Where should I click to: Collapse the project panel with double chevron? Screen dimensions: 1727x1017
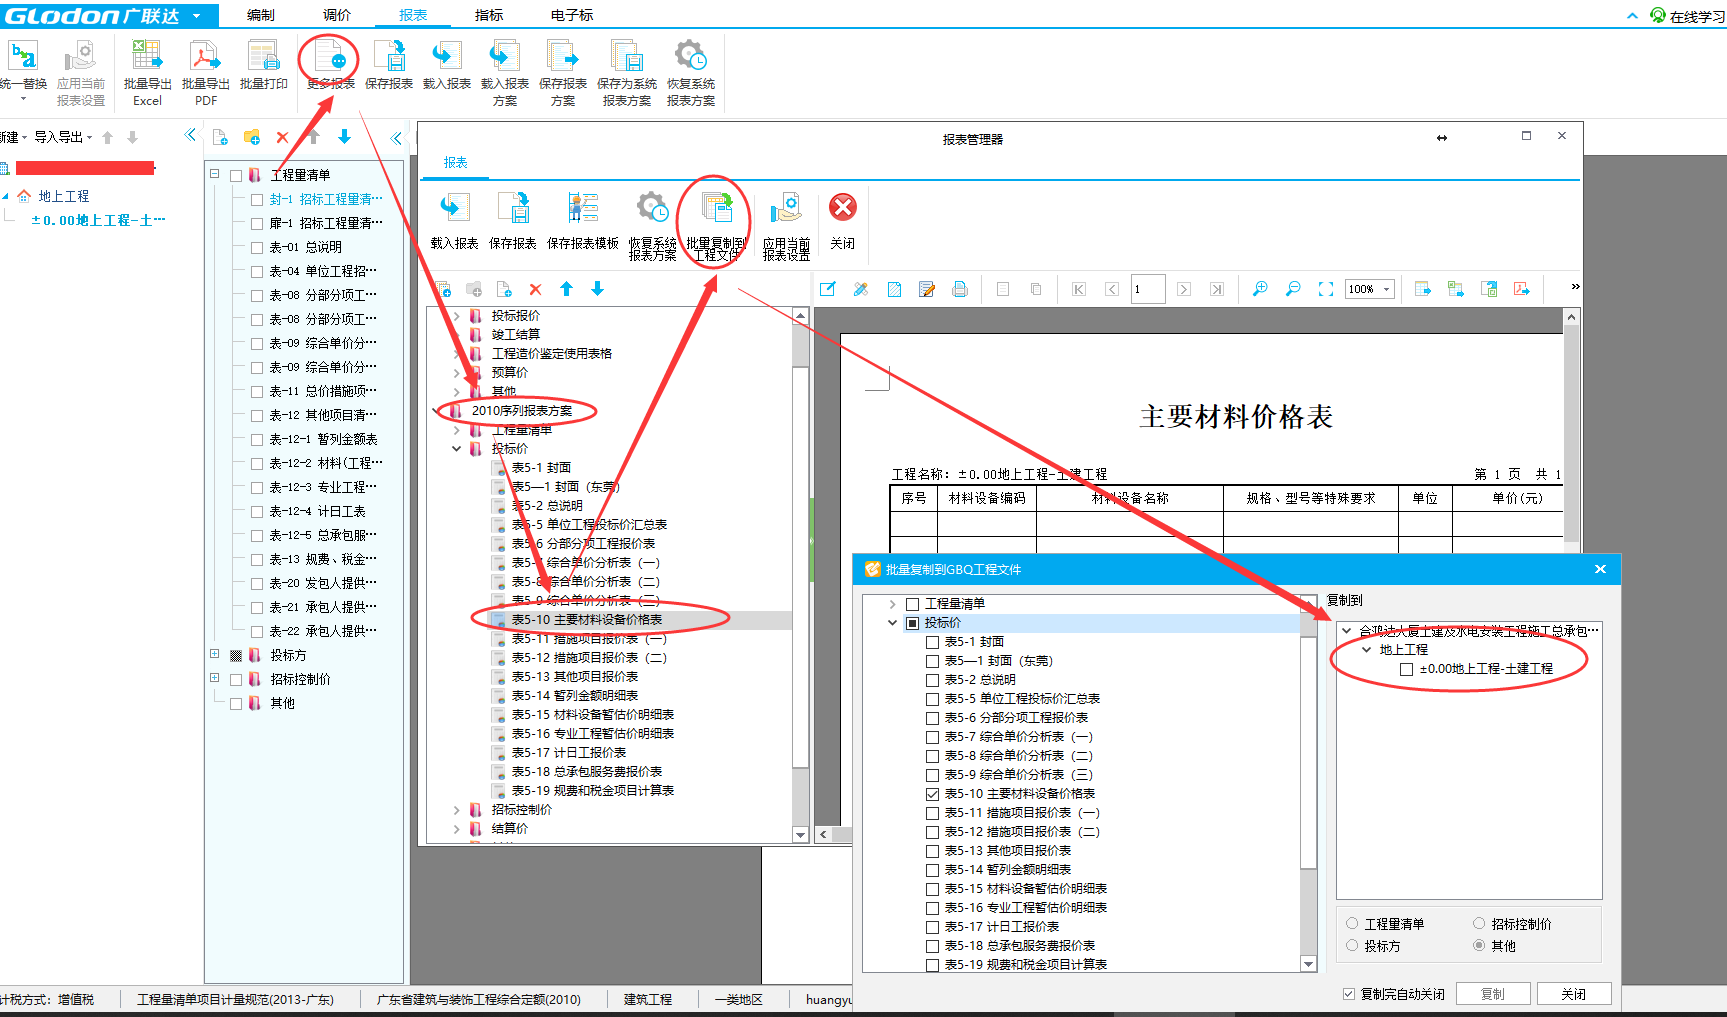pyautogui.click(x=190, y=135)
